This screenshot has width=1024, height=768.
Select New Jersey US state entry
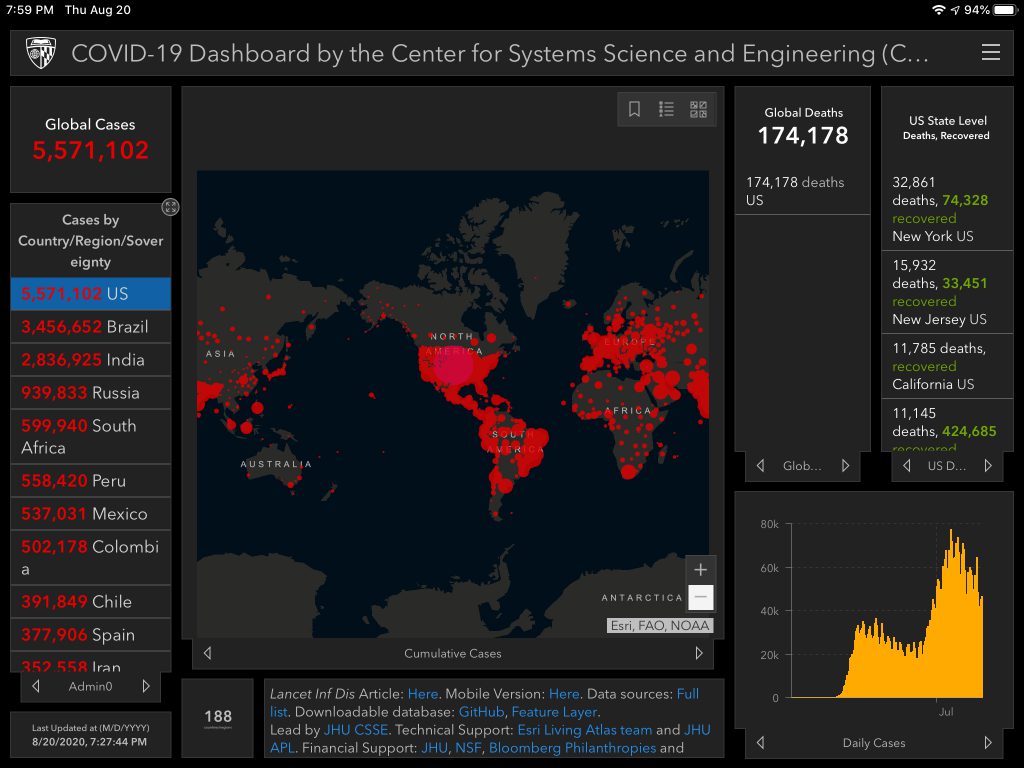[947, 292]
